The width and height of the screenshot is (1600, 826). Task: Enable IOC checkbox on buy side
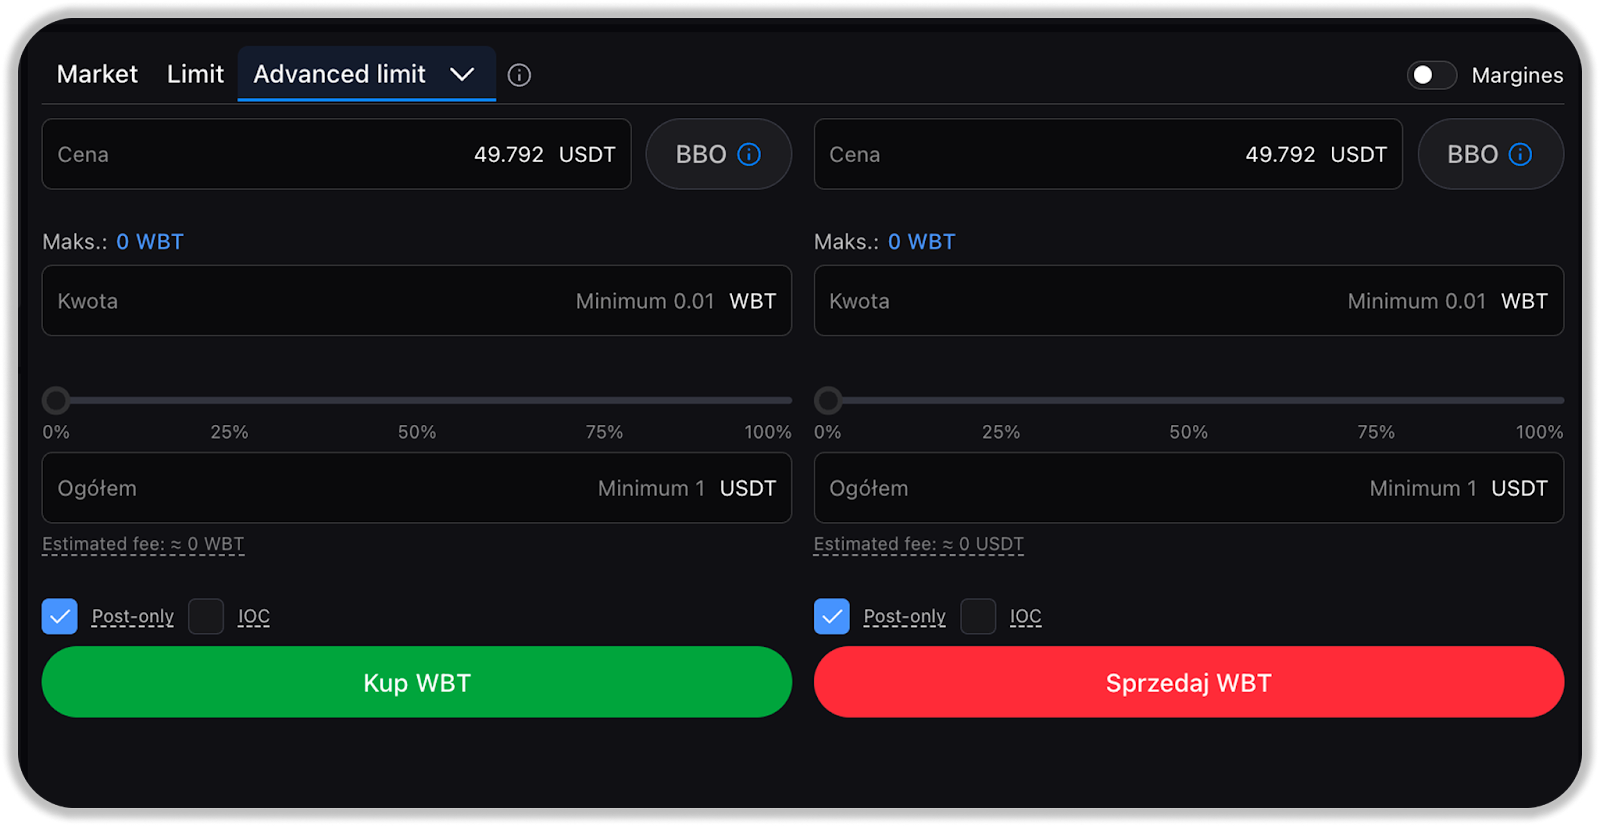pyautogui.click(x=206, y=616)
